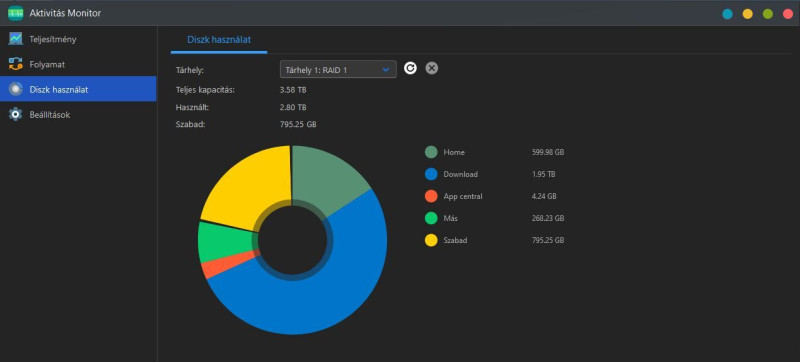Click the App central red swatch

[x=431, y=196]
